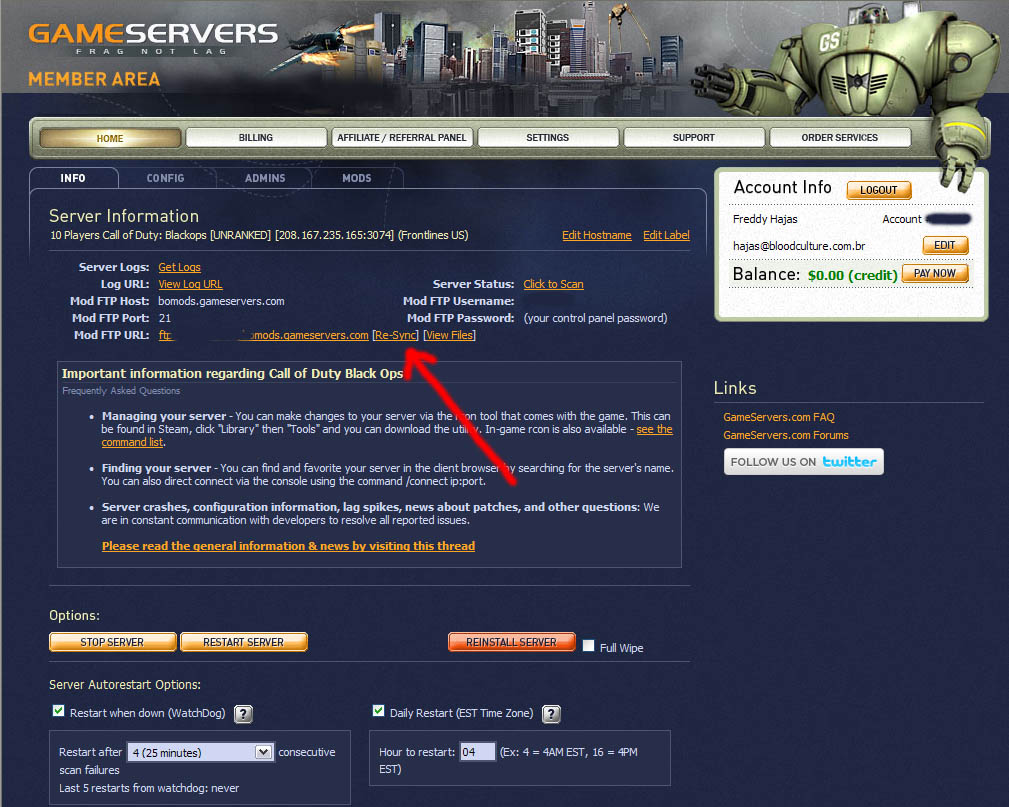This screenshot has height=807, width=1009.
Task: Click the Click to Scan link
Action: [553, 284]
